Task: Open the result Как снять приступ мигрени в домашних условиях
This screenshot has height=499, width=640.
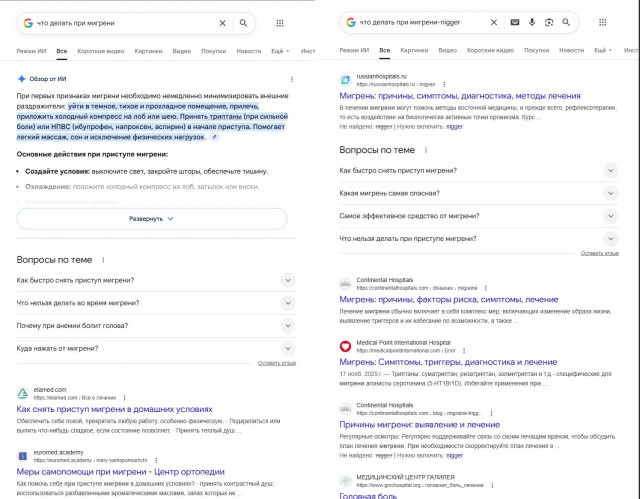Action: [x=114, y=409]
